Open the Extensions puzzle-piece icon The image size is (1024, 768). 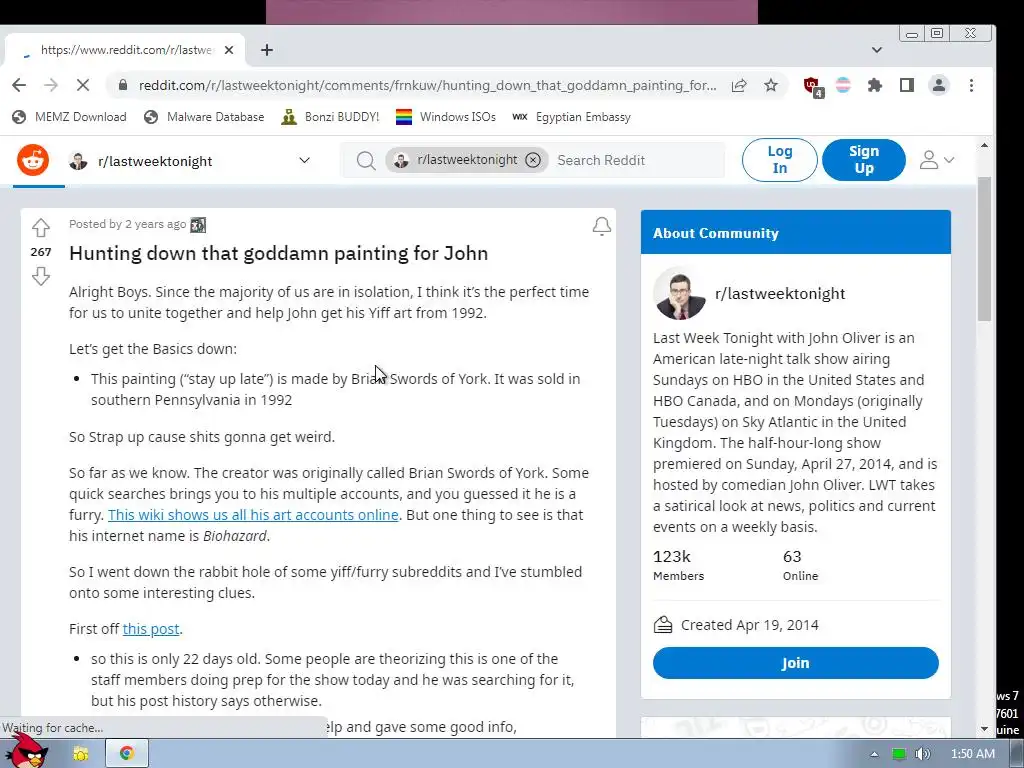coord(874,85)
